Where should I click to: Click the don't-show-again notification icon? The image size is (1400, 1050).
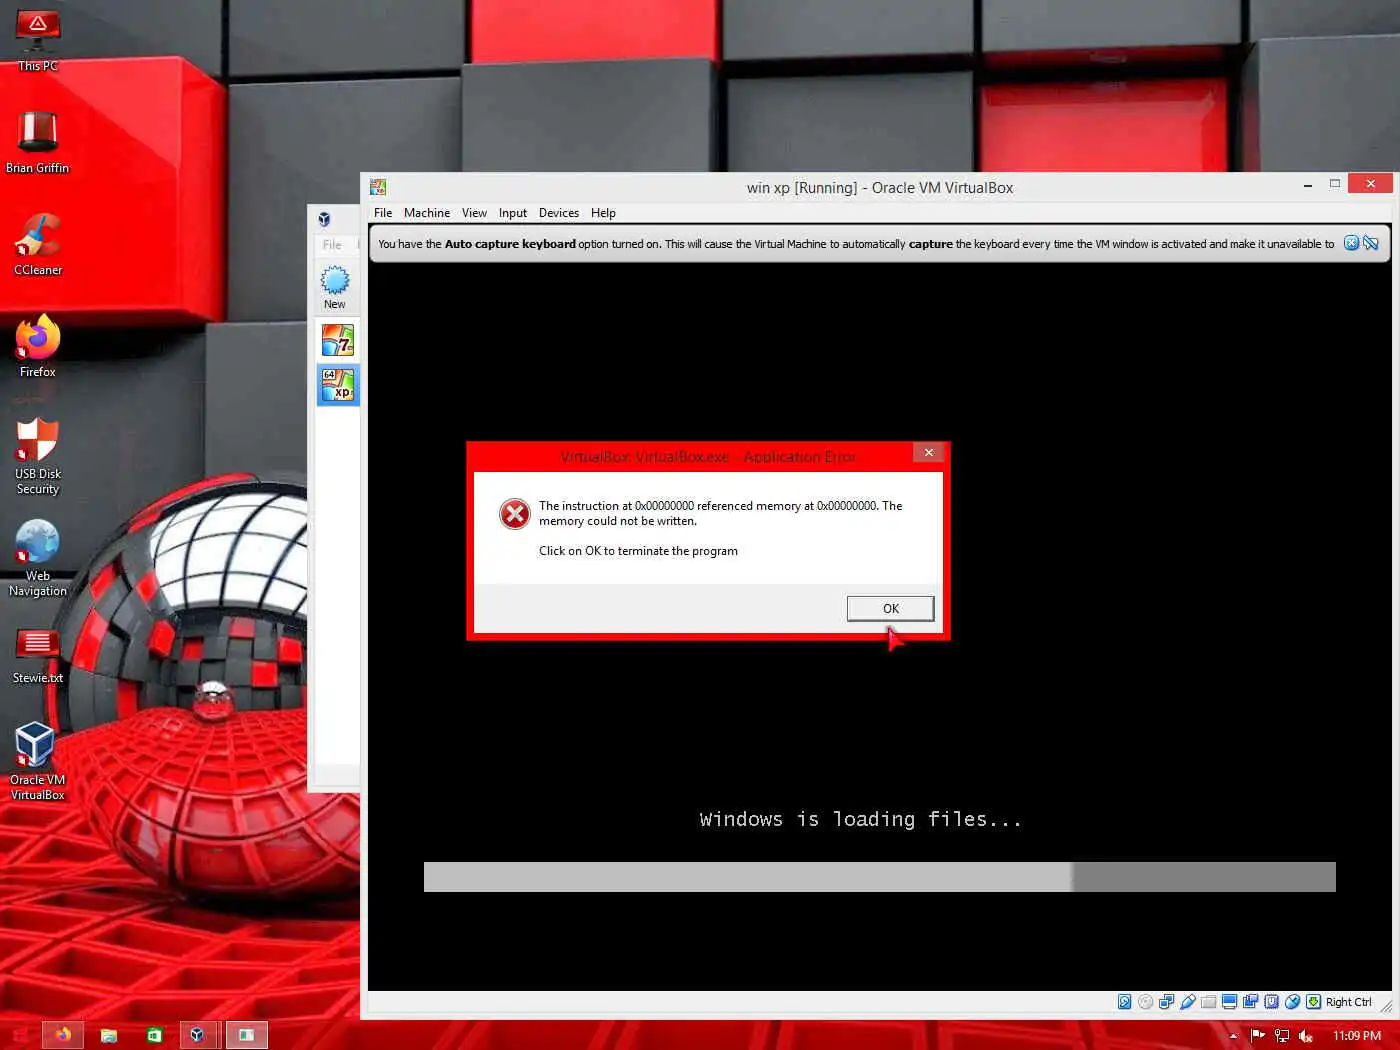click(x=1371, y=243)
